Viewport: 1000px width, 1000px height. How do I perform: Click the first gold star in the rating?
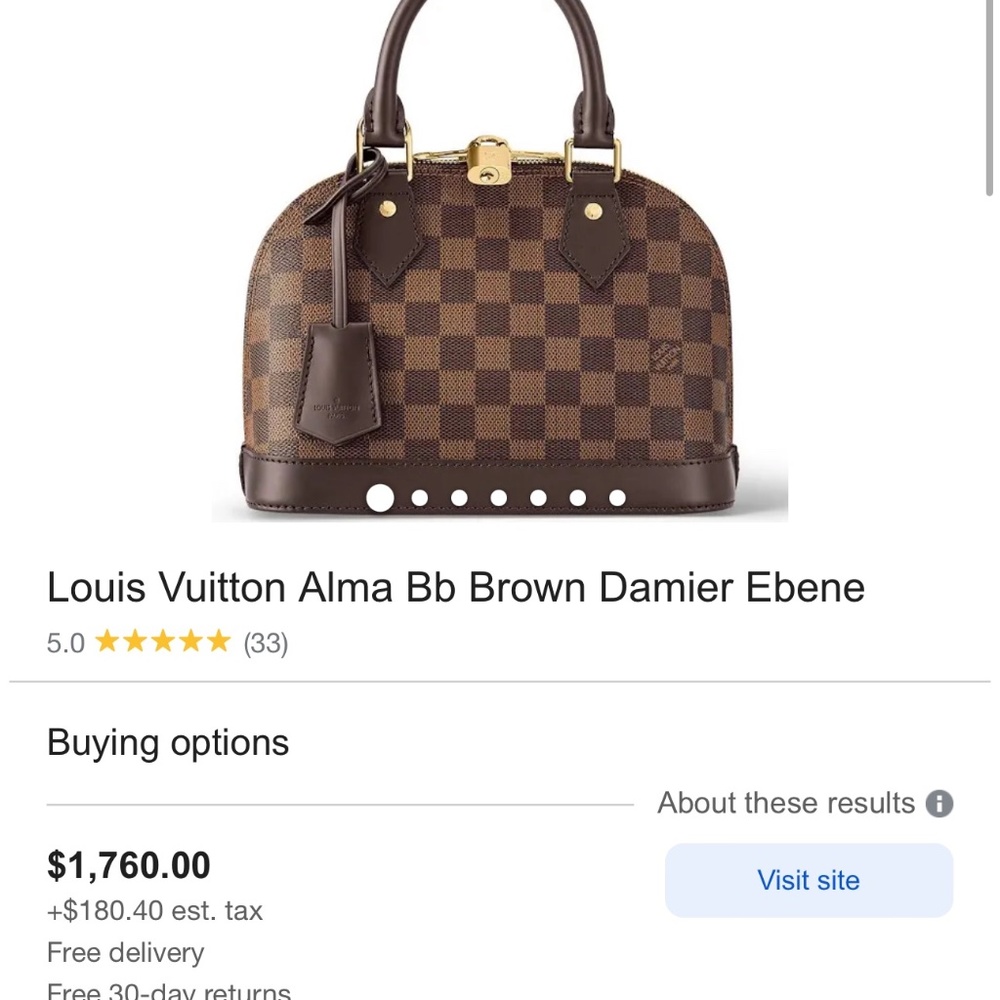(111, 641)
